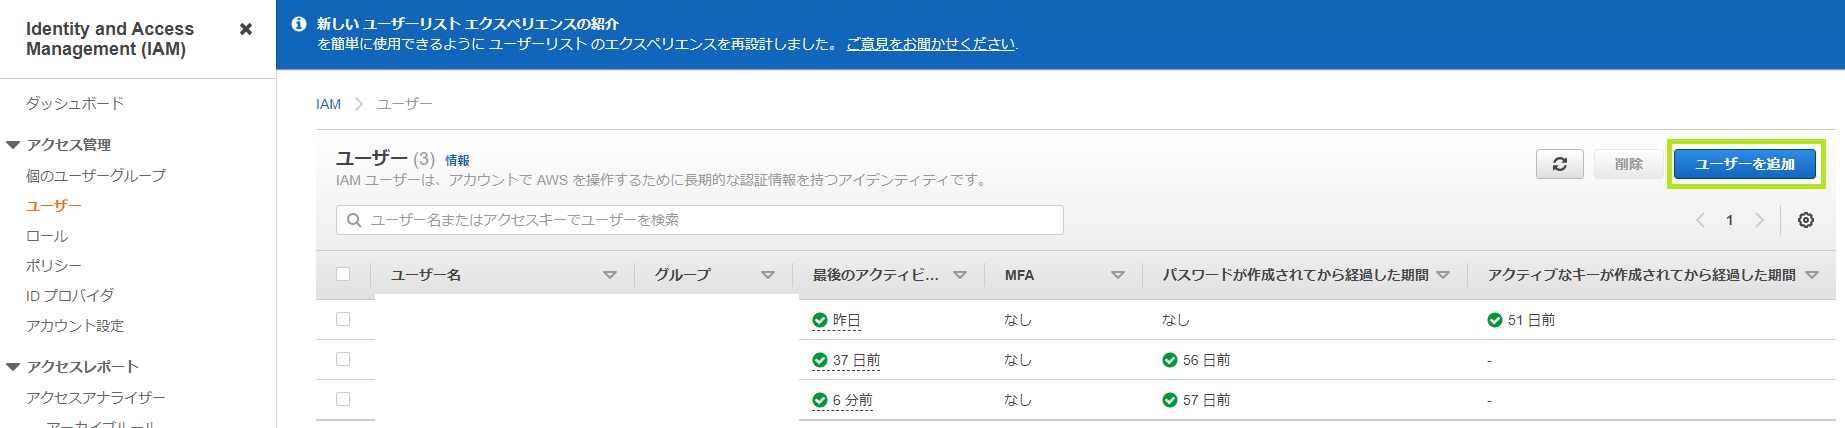The height and width of the screenshot is (428, 1845).
Task: Check the row with 37 日前 activity
Action: 343,359
